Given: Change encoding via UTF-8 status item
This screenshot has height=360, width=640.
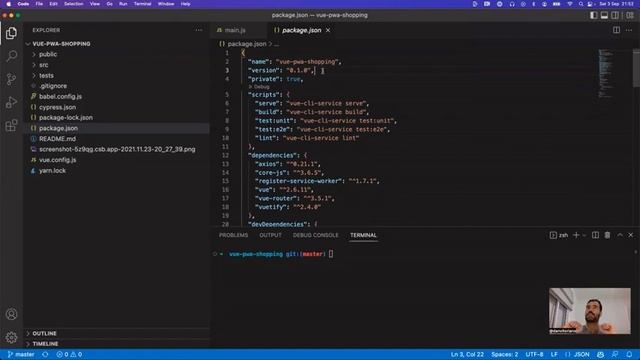Looking at the screenshot, I should coord(534,354).
